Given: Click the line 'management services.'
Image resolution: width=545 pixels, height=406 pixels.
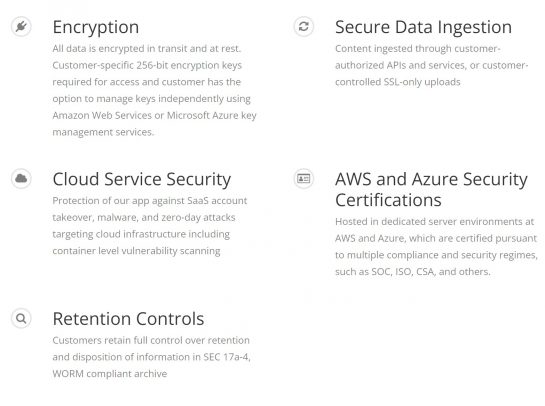Looking at the screenshot, I should pyautogui.click(x=103, y=132).
